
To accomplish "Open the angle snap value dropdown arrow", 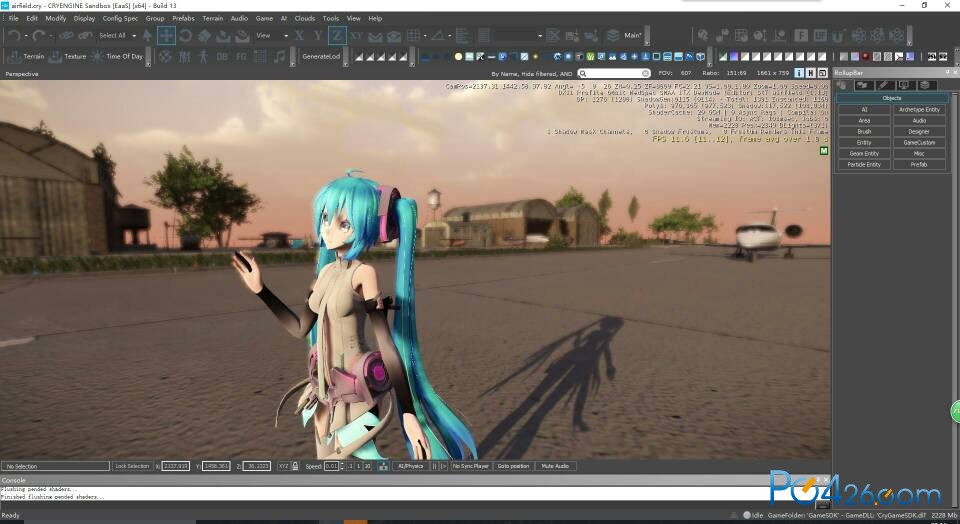I will [449, 36].
